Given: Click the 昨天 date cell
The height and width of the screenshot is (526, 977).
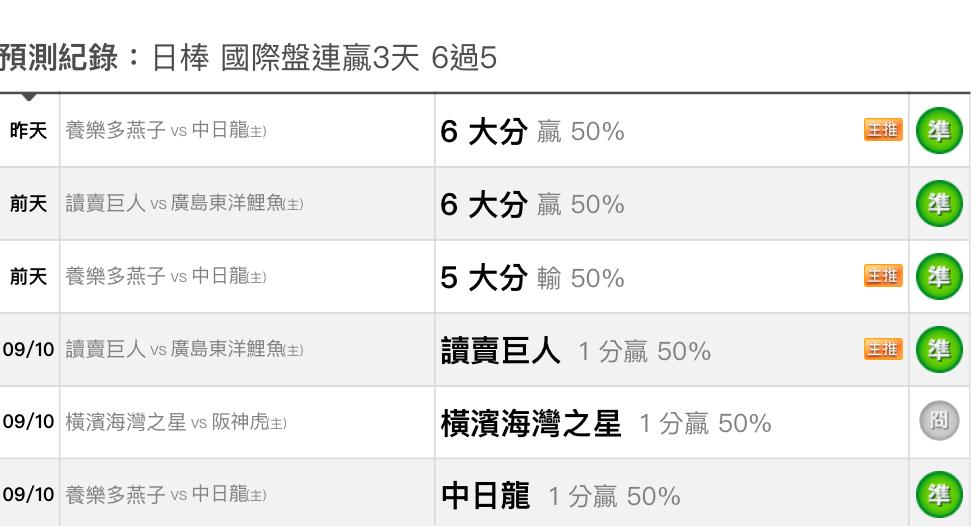Looking at the screenshot, I should click(29, 131).
